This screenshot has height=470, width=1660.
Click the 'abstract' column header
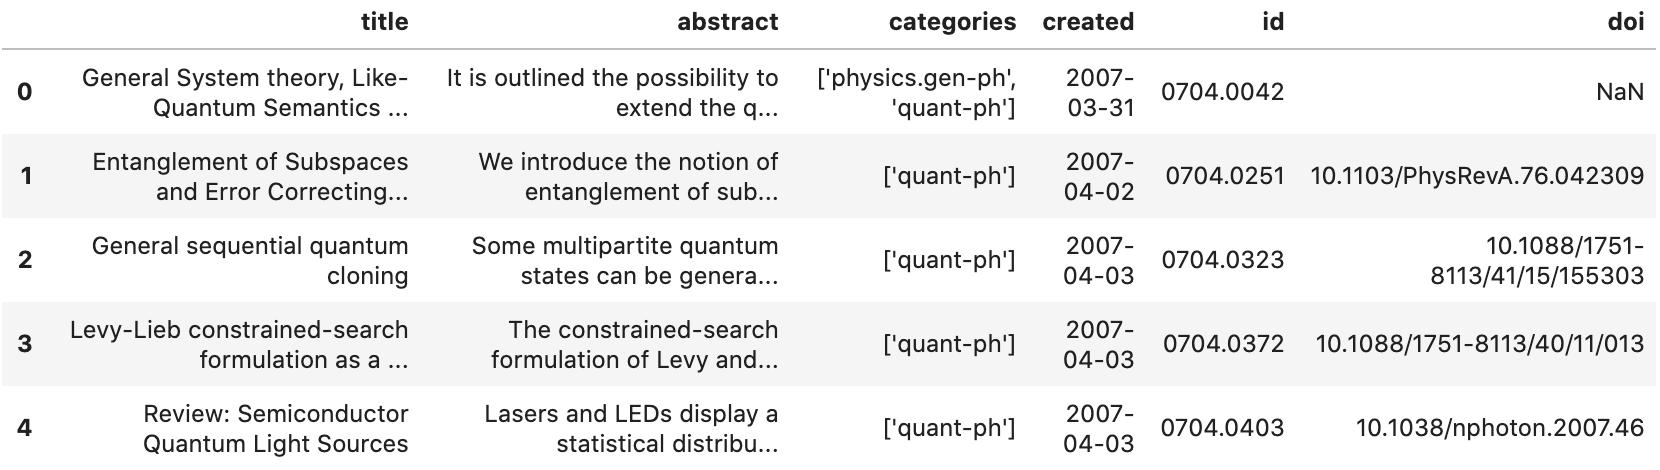coord(727,22)
